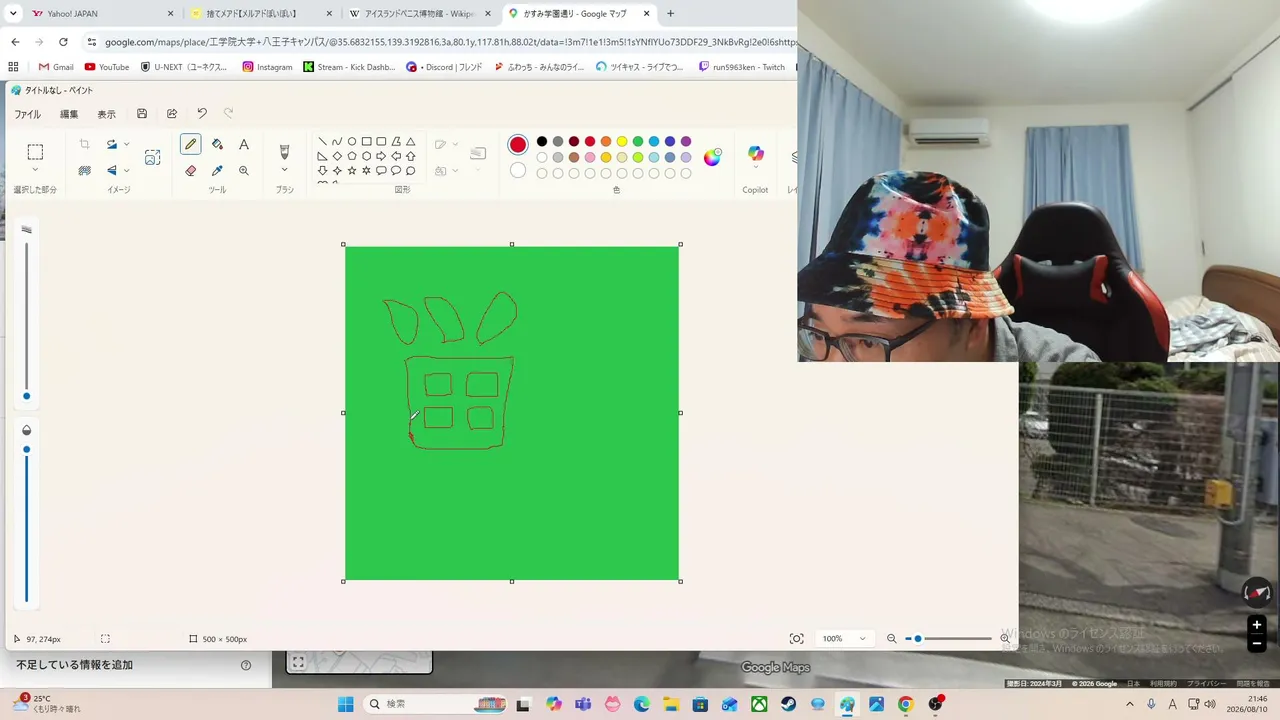Click the taskbar search box
The image size is (1280, 720).
pos(433,704)
